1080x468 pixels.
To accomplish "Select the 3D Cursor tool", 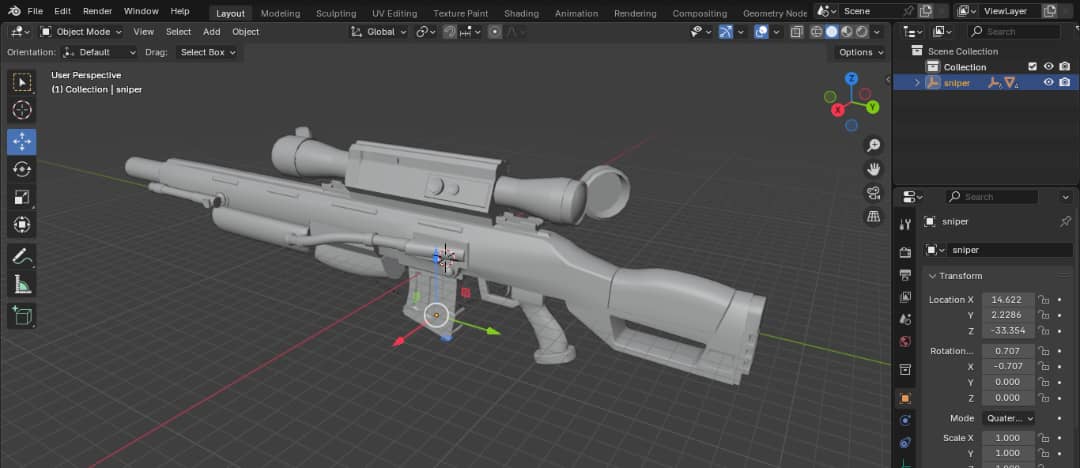I will point(22,110).
